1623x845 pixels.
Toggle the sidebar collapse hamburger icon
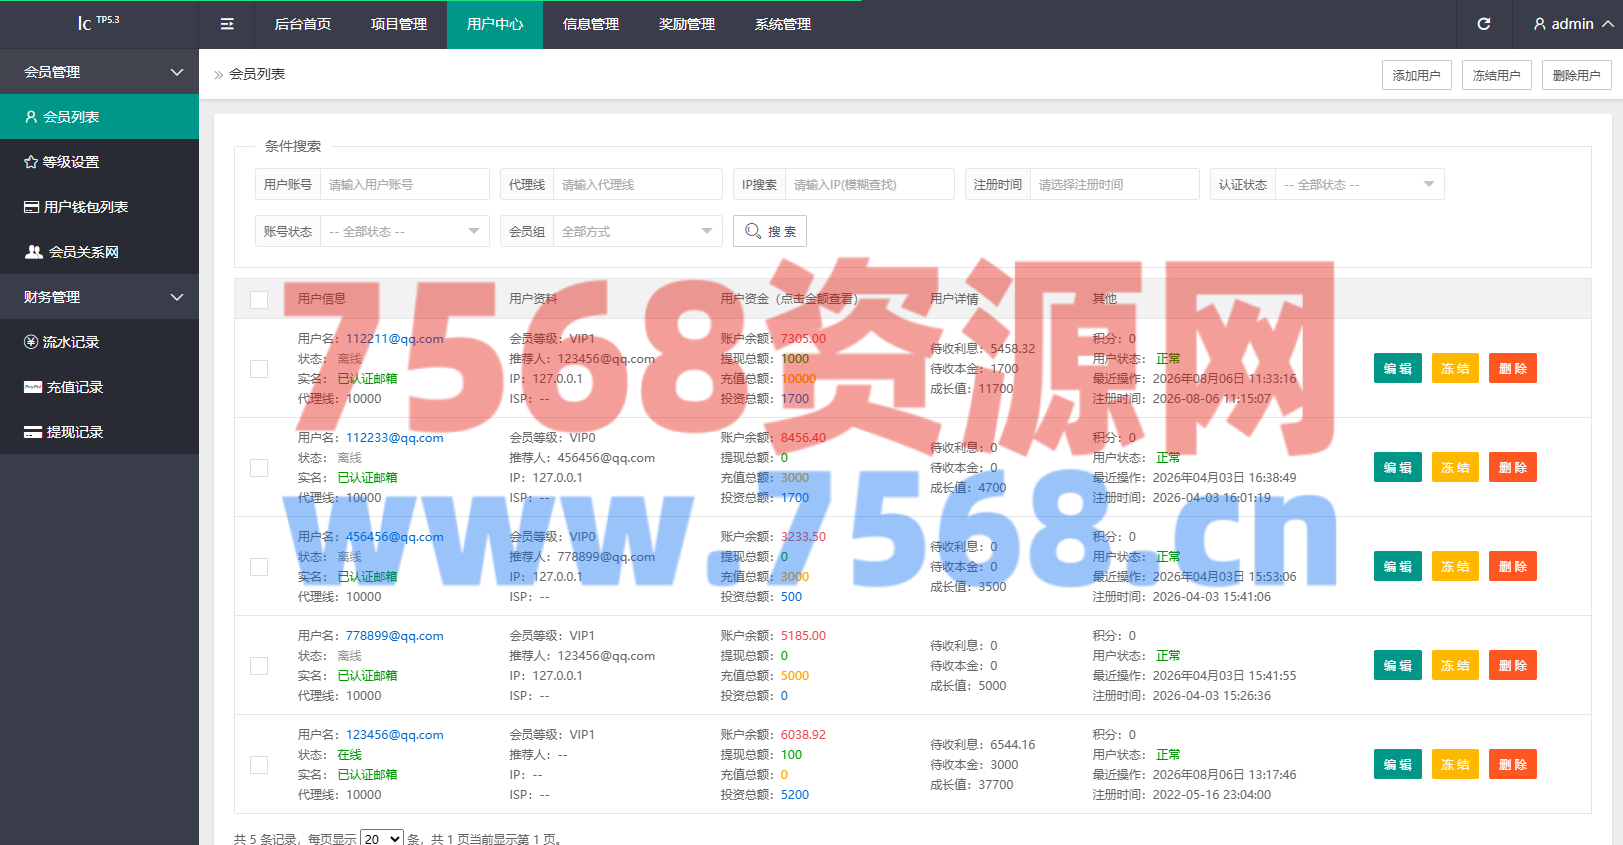(227, 24)
